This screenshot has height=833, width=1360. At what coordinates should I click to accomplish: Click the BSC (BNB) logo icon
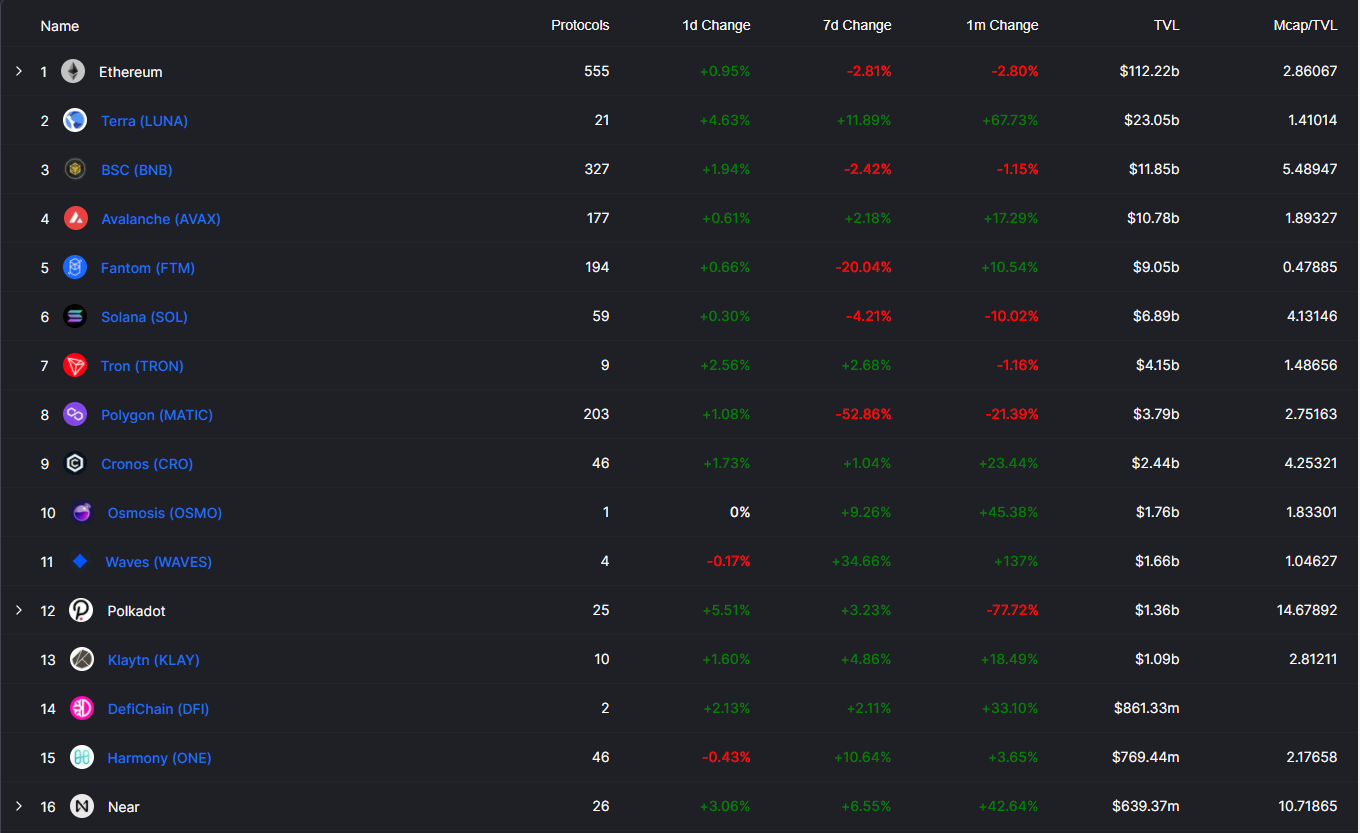tap(75, 169)
